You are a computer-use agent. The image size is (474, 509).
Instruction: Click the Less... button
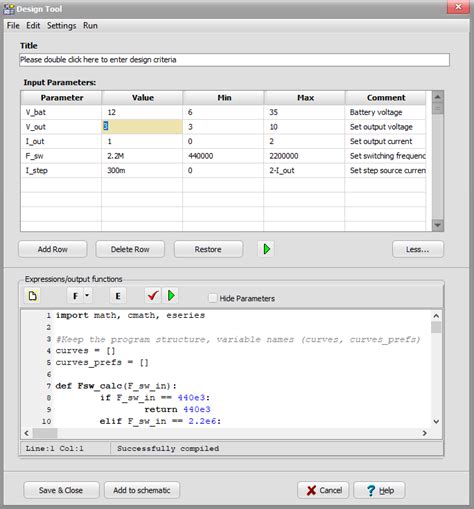coord(418,249)
